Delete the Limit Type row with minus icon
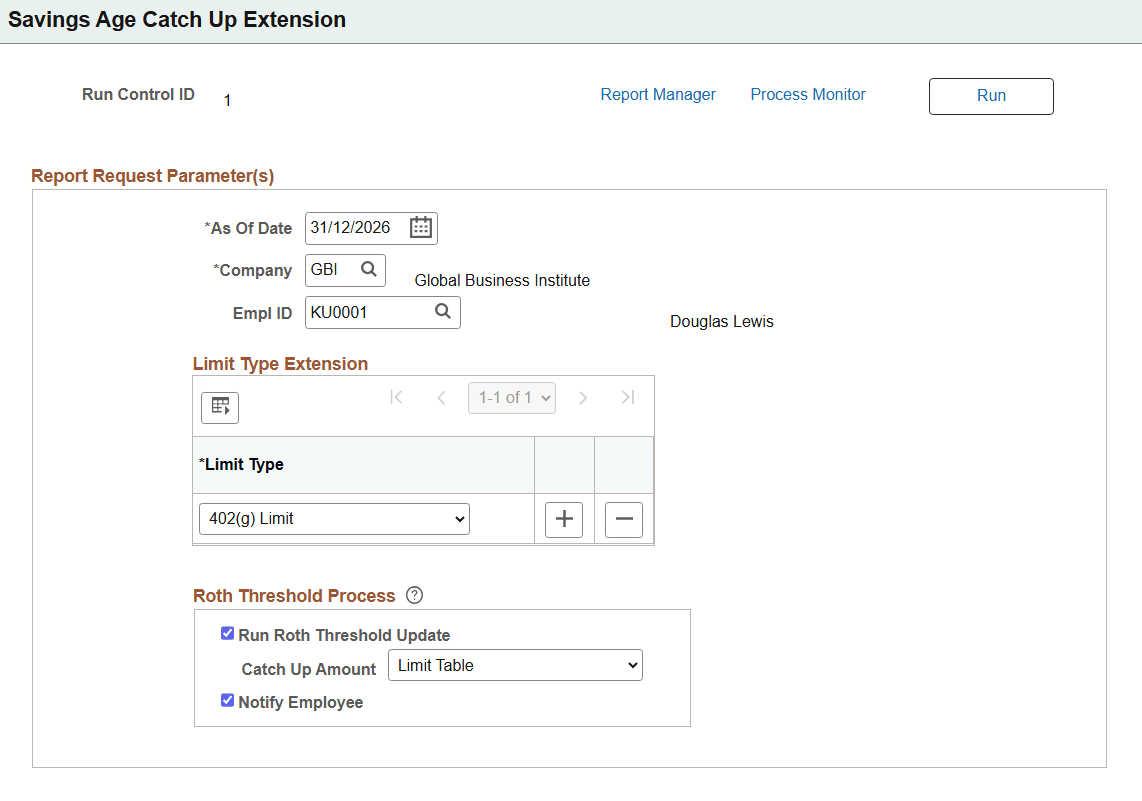Image resolution: width=1142 pixels, height=801 pixels. 623,519
